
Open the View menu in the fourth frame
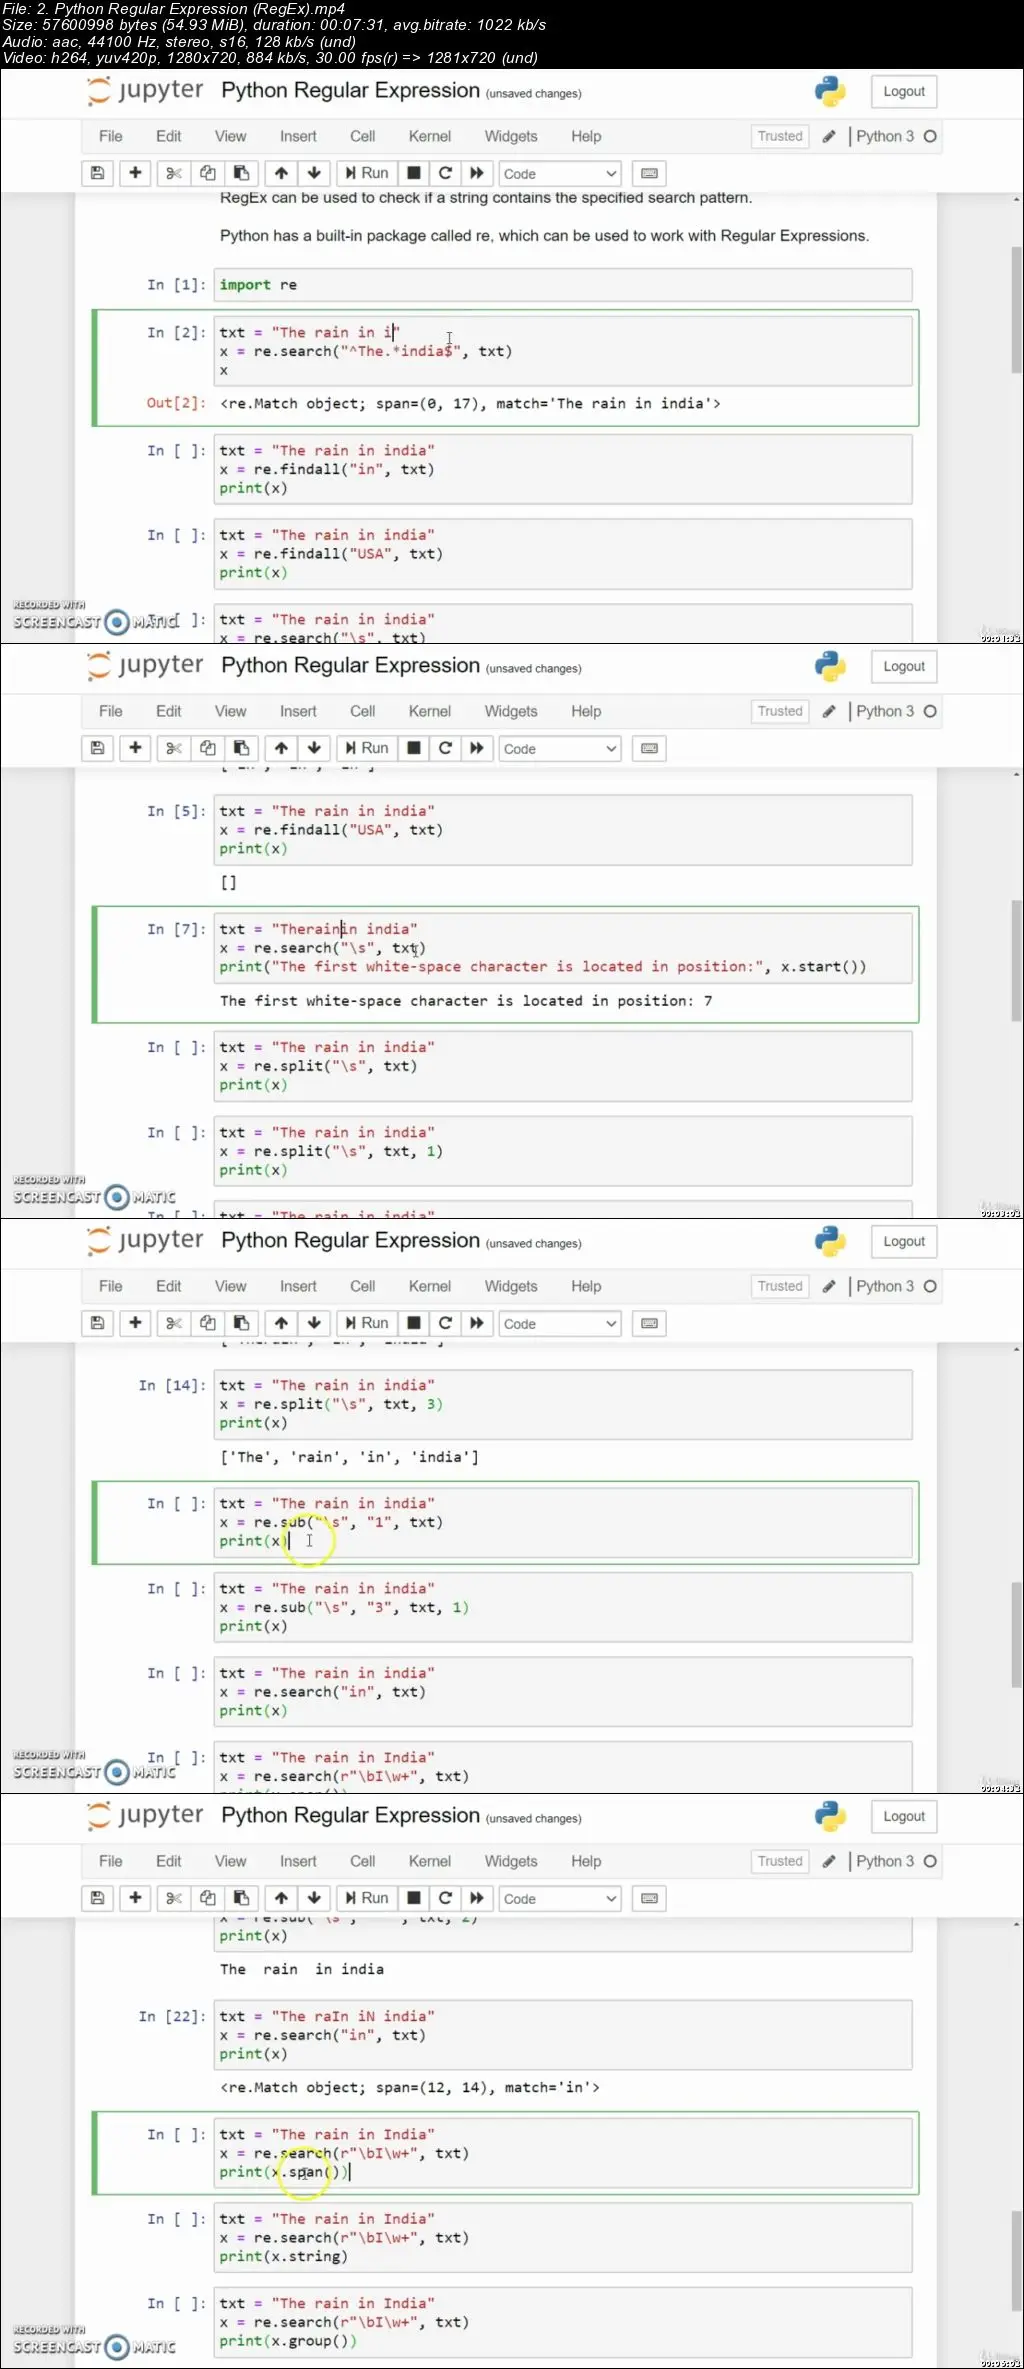[230, 1861]
